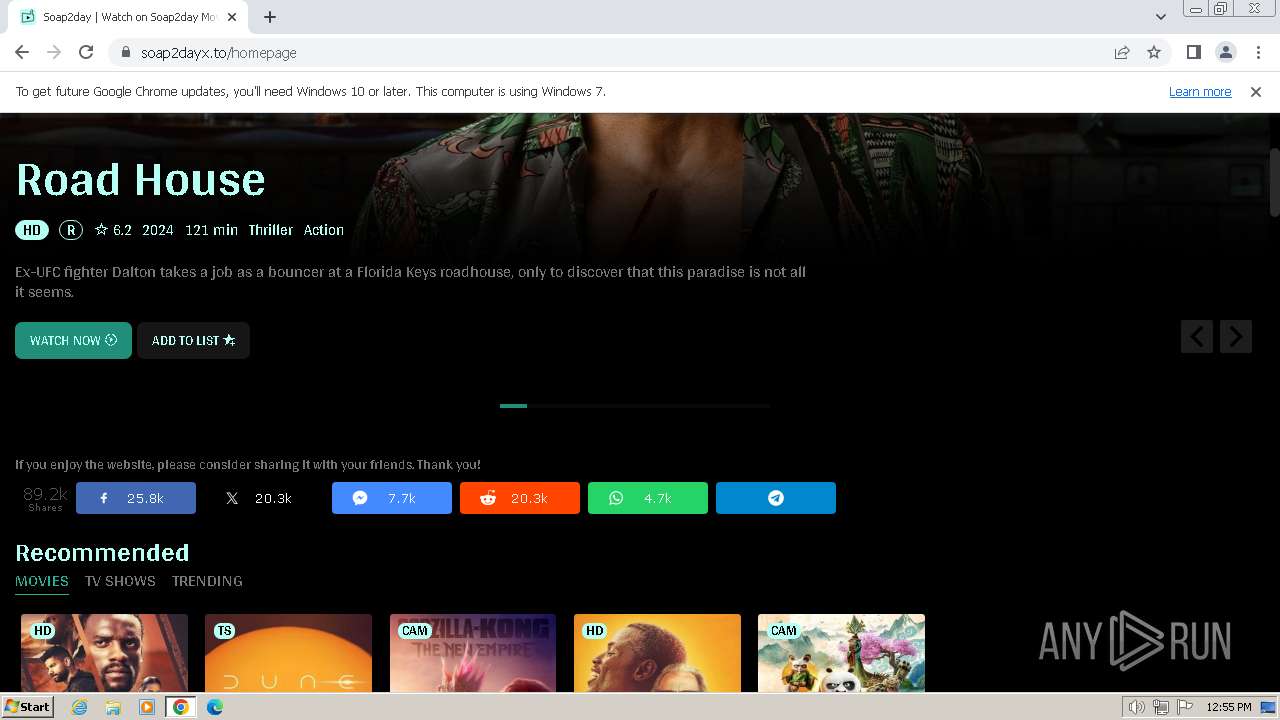
Task: Open the Chrome three-dot menu
Action: pyautogui.click(x=1257, y=53)
